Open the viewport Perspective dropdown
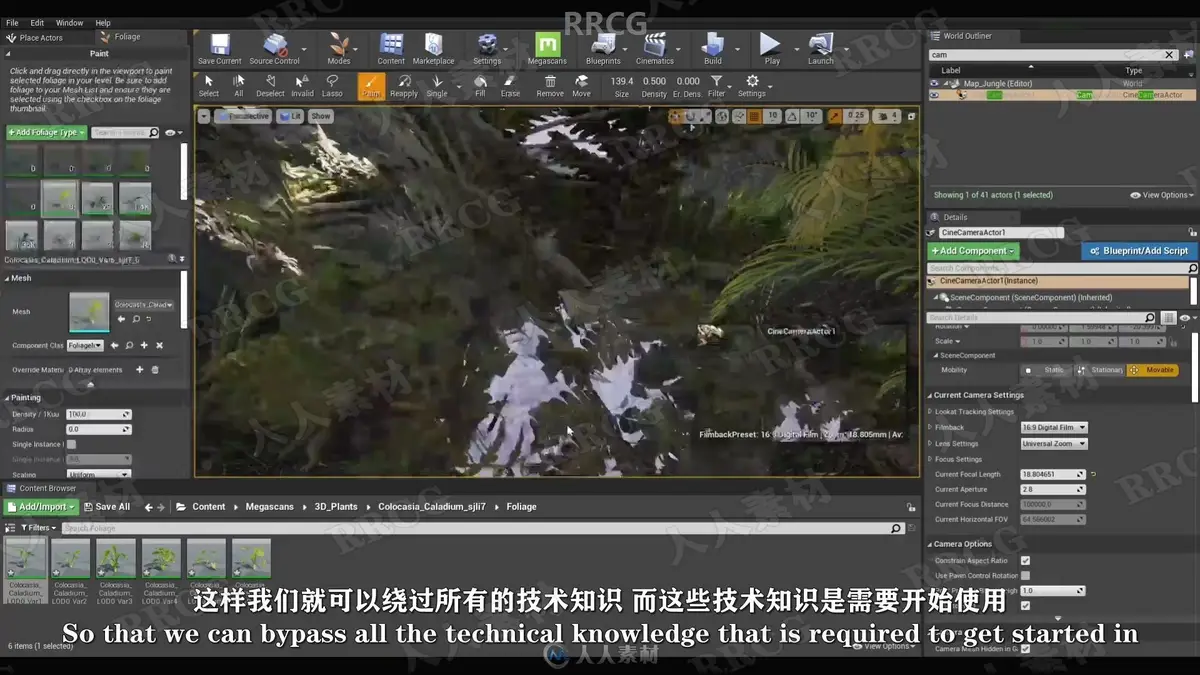Image resolution: width=1200 pixels, height=675 pixels. (x=242, y=116)
